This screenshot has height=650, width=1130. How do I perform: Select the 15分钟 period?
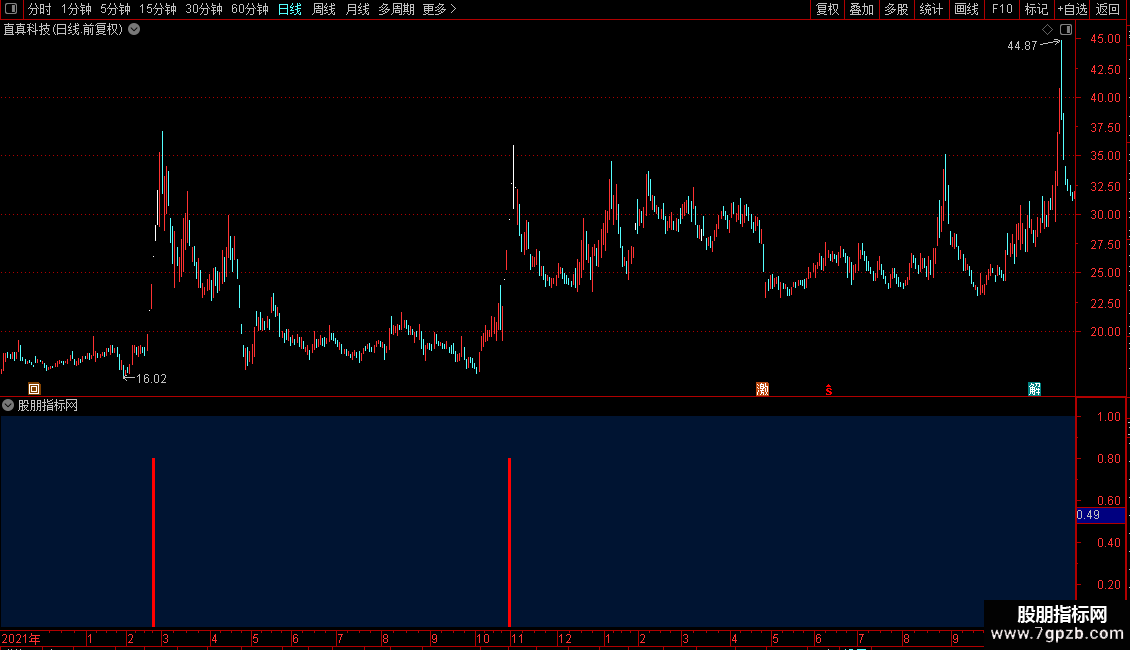point(157,9)
